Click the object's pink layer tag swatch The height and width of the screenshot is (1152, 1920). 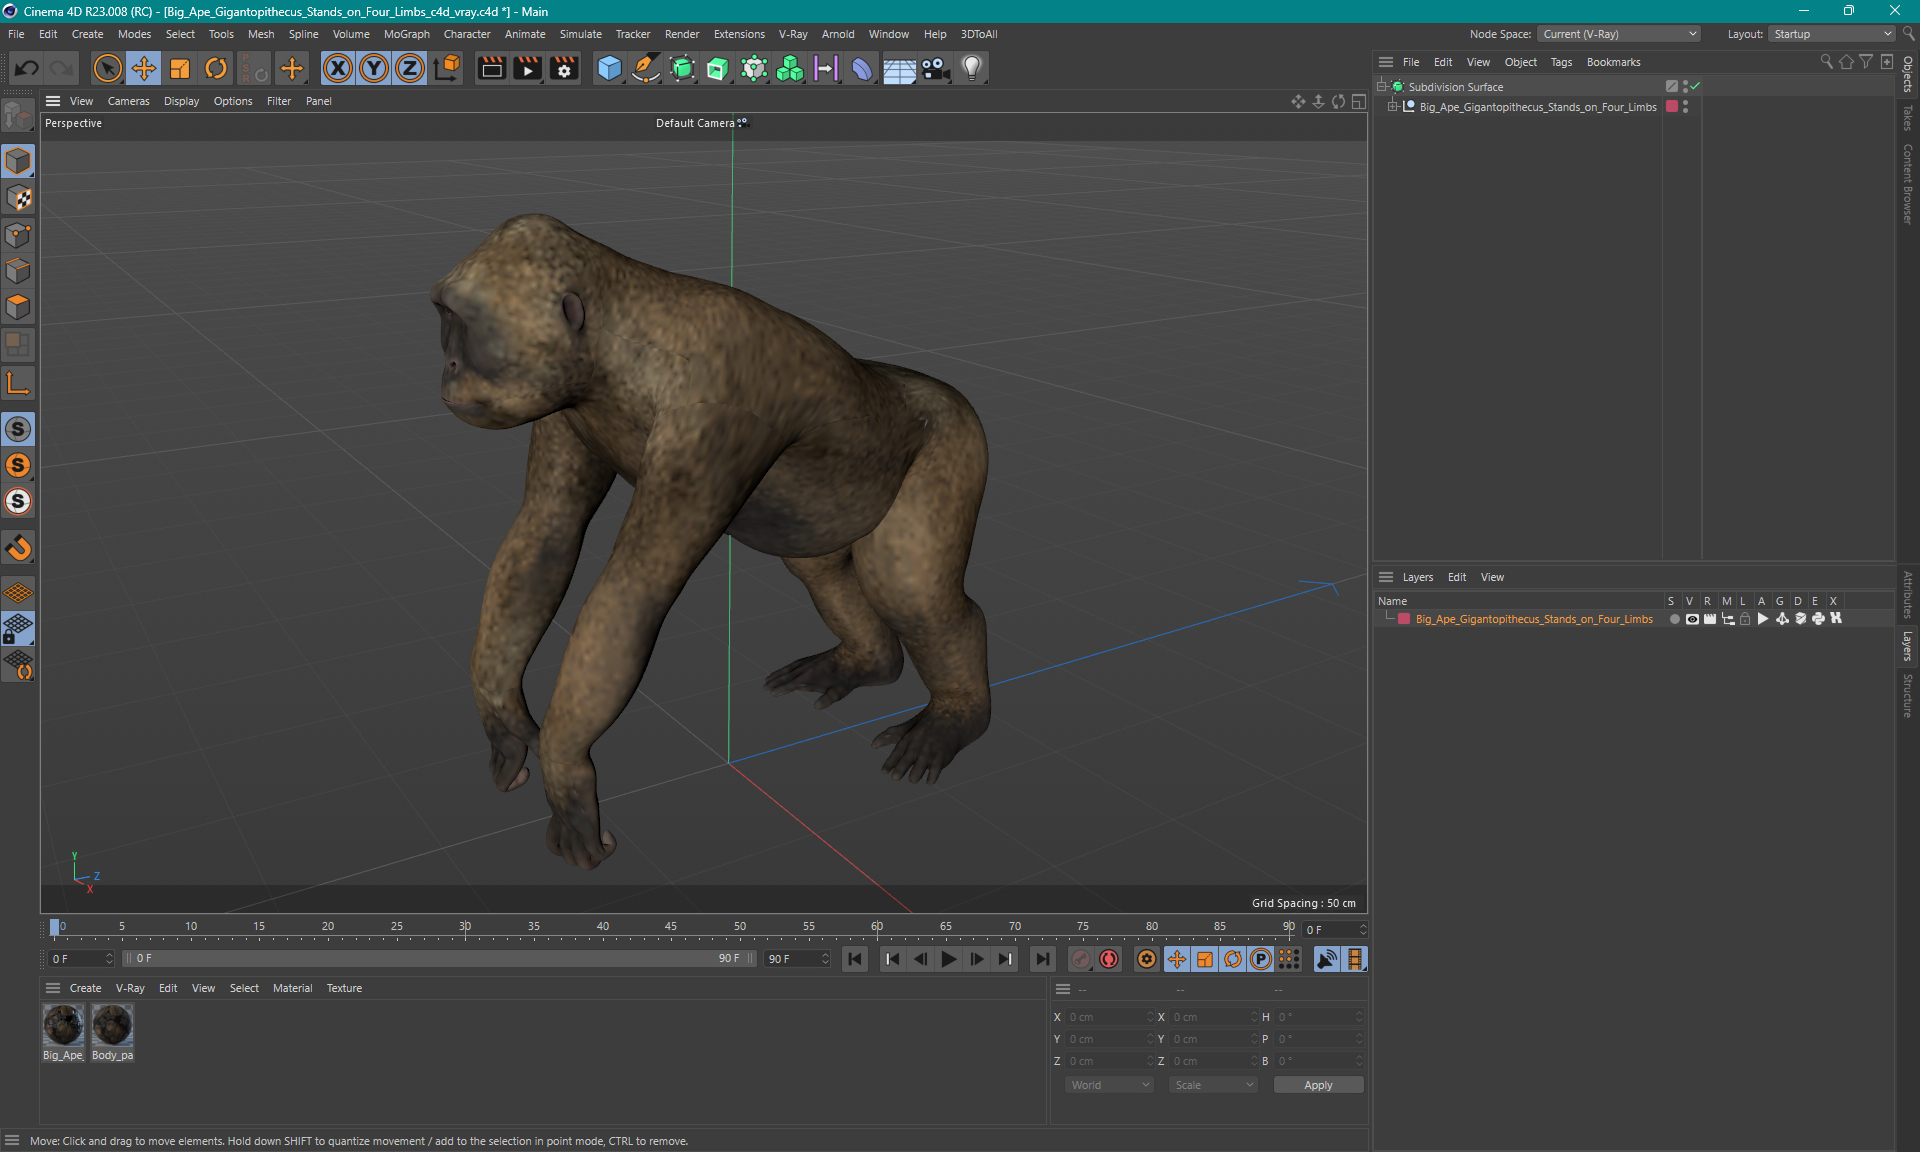[x=1671, y=106]
